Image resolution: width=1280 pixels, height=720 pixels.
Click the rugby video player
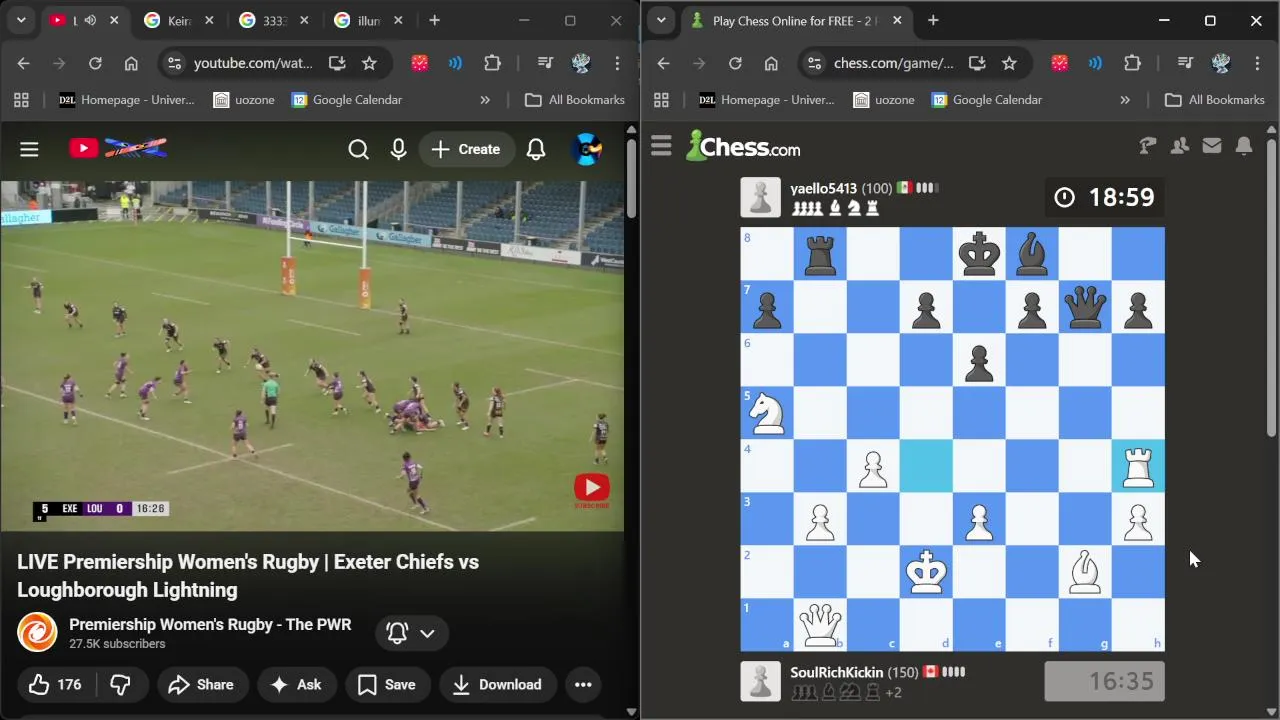point(312,356)
